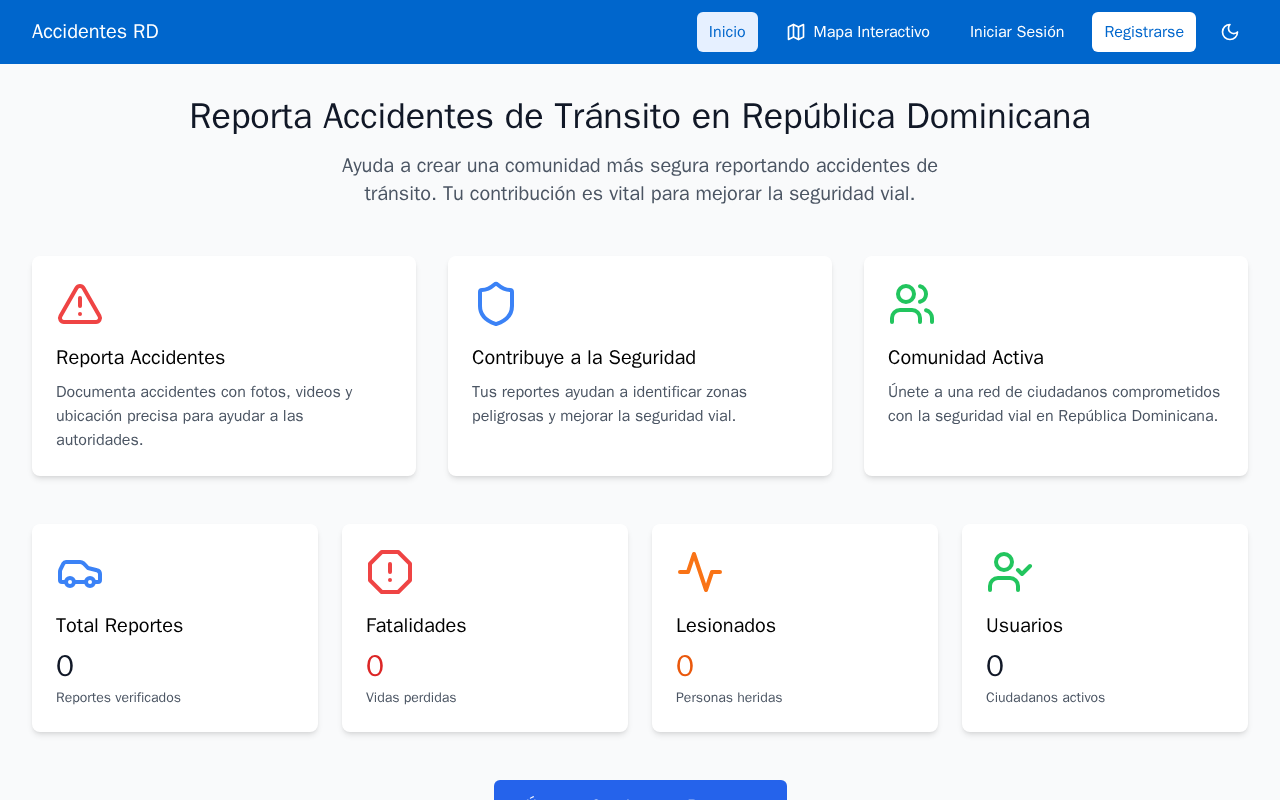Open the Iniciar Sesión link
The width and height of the screenshot is (1280, 800).
pyautogui.click(x=1017, y=32)
